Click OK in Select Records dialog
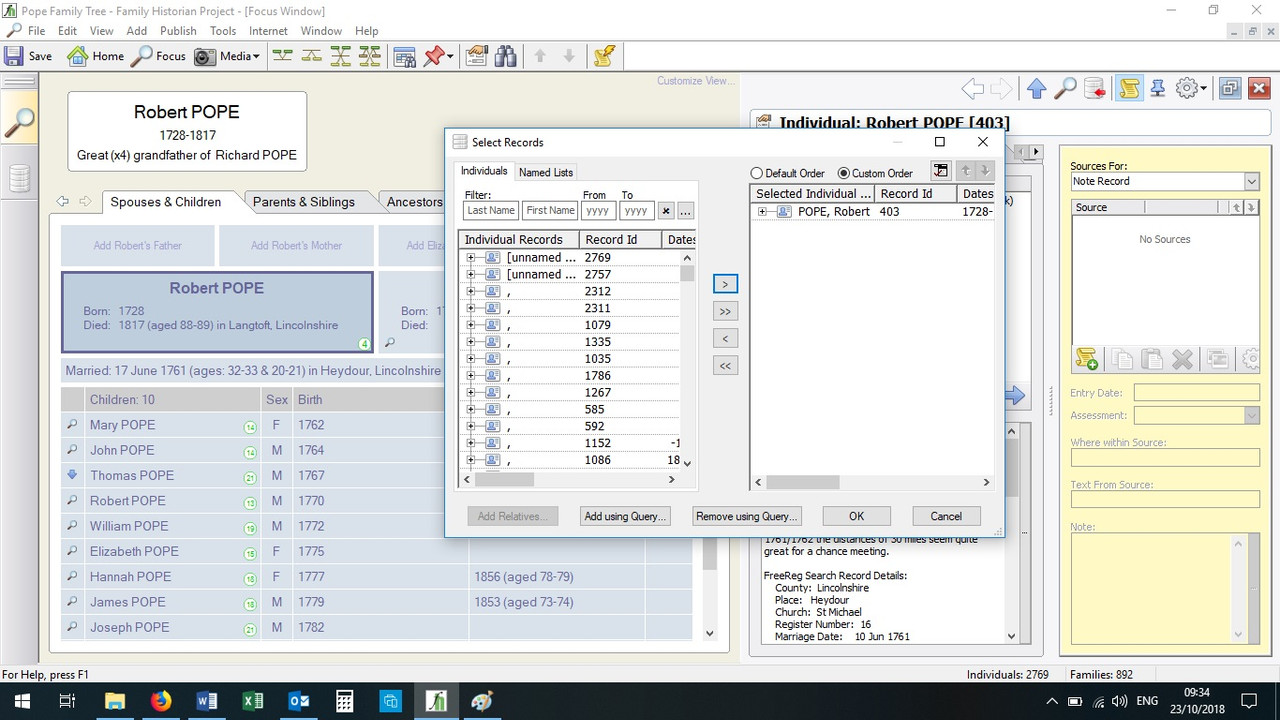The height and width of the screenshot is (720, 1280). click(x=856, y=516)
